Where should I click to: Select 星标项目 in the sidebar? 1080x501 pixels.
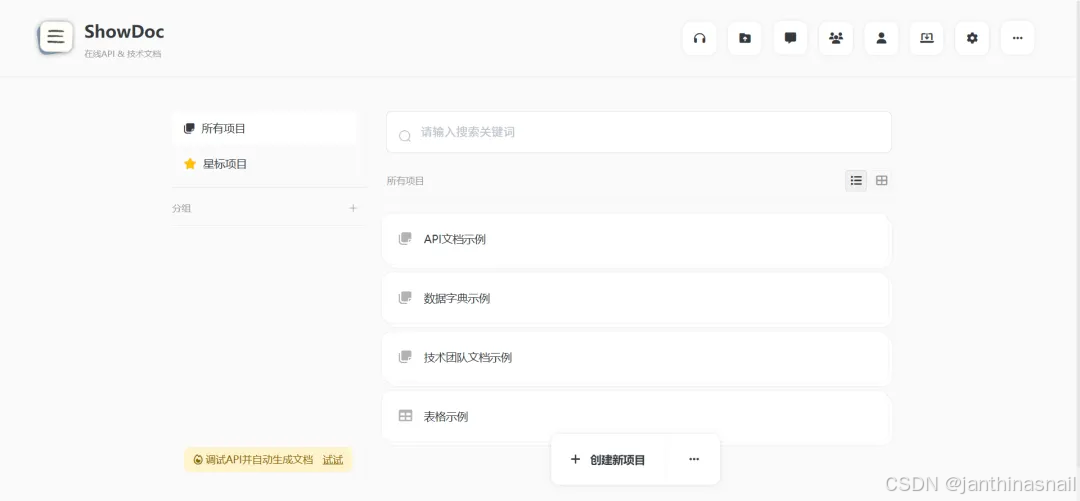pos(264,164)
